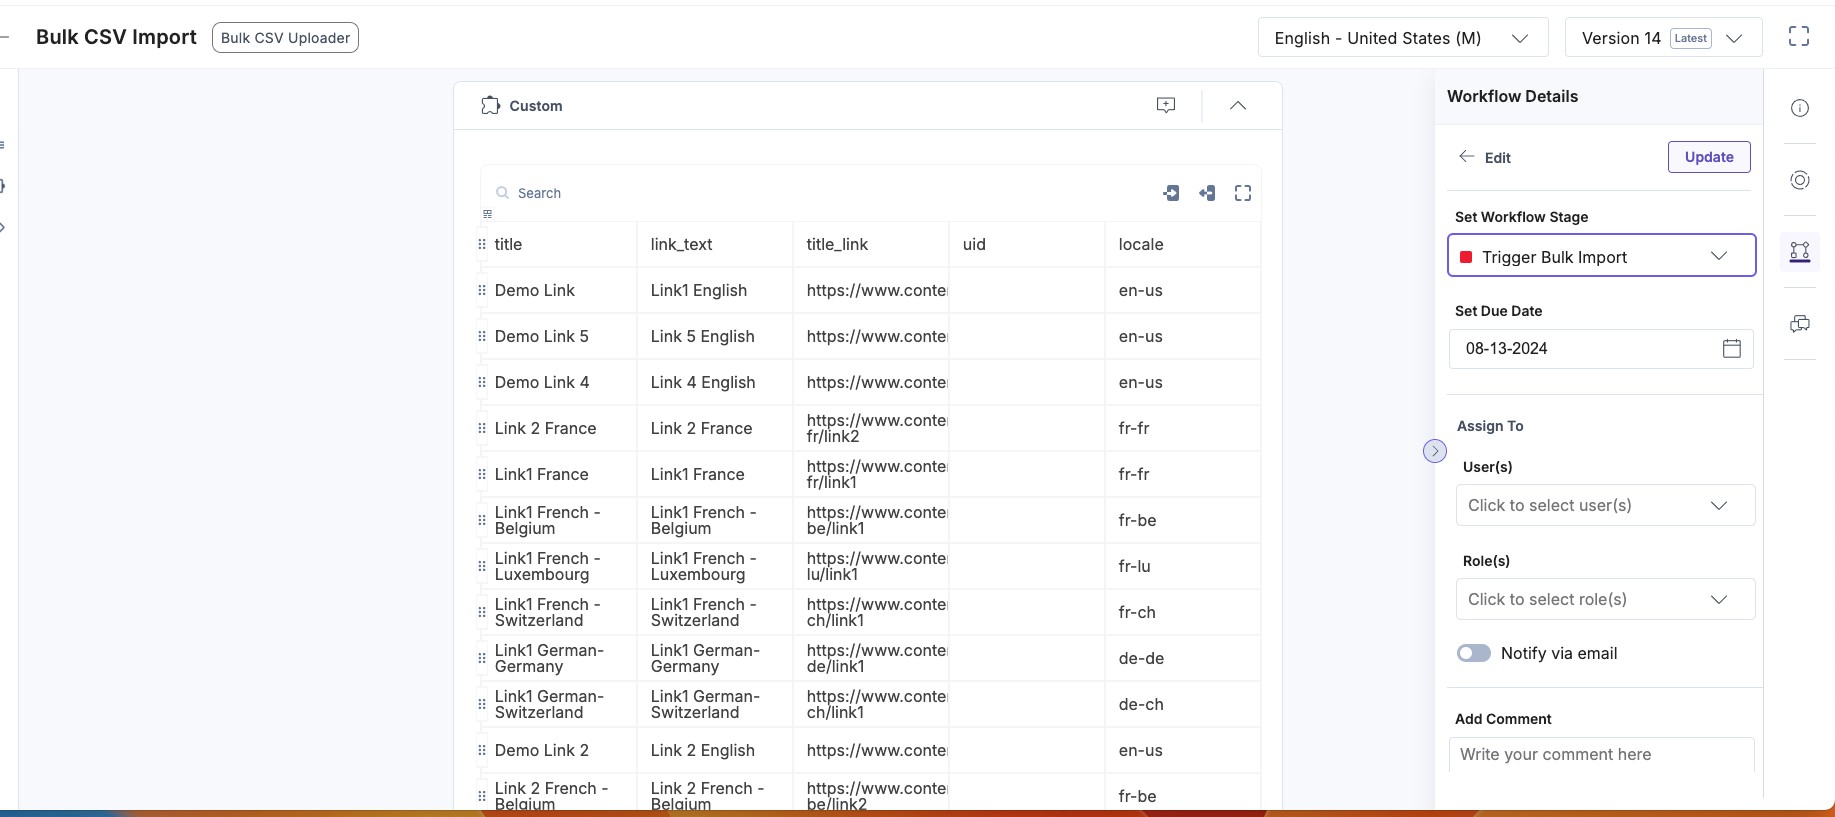Click the drag handle of Demo Link 4 row
Viewport: 1835px width, 817px height.
(482, 382)
